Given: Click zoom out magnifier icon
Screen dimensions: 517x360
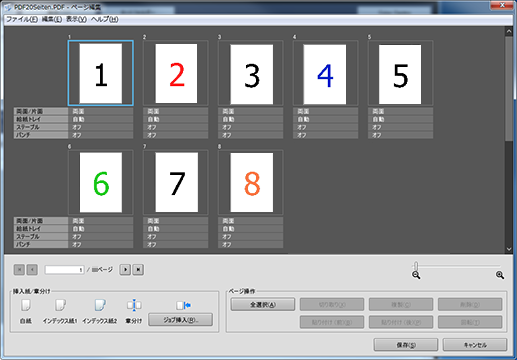Looking at the screenshot, I should 416,275.
